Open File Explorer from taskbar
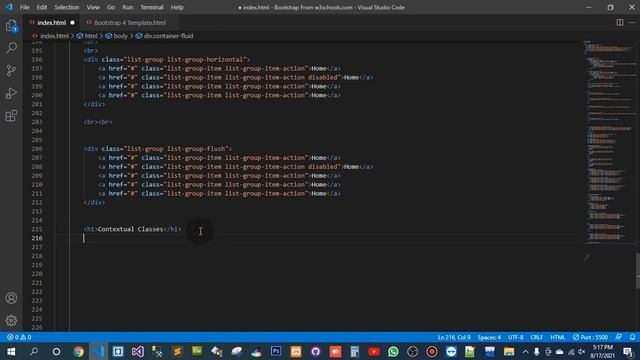 509,351
